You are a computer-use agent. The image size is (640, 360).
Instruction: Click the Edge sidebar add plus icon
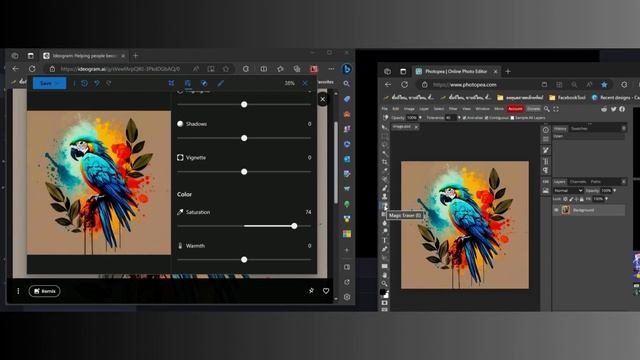(x=347, y=250)
